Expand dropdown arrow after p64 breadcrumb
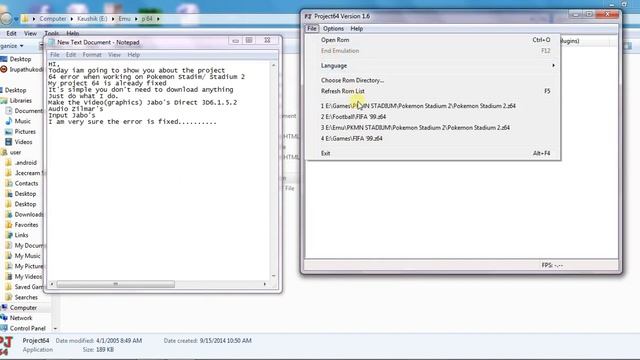The height and width of the screenshot is (360, 640). (x=158, y=19)
